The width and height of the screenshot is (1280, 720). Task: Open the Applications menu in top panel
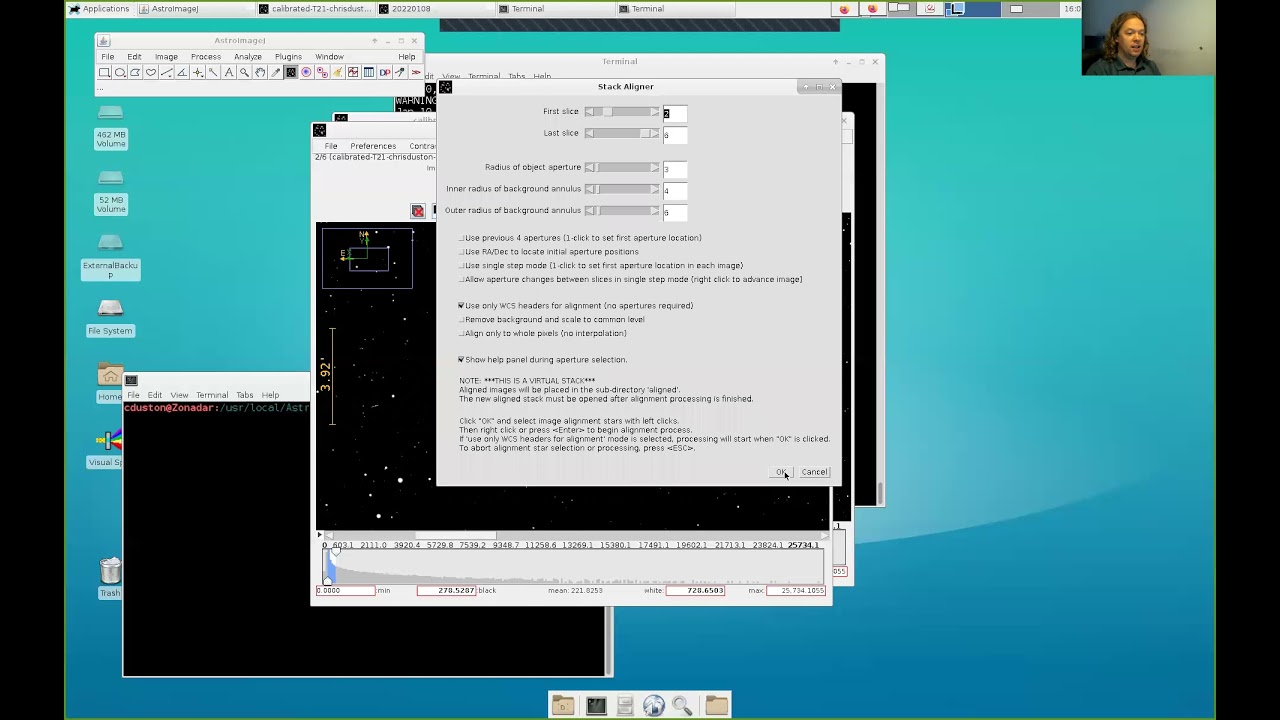click(x=99, y=9)
